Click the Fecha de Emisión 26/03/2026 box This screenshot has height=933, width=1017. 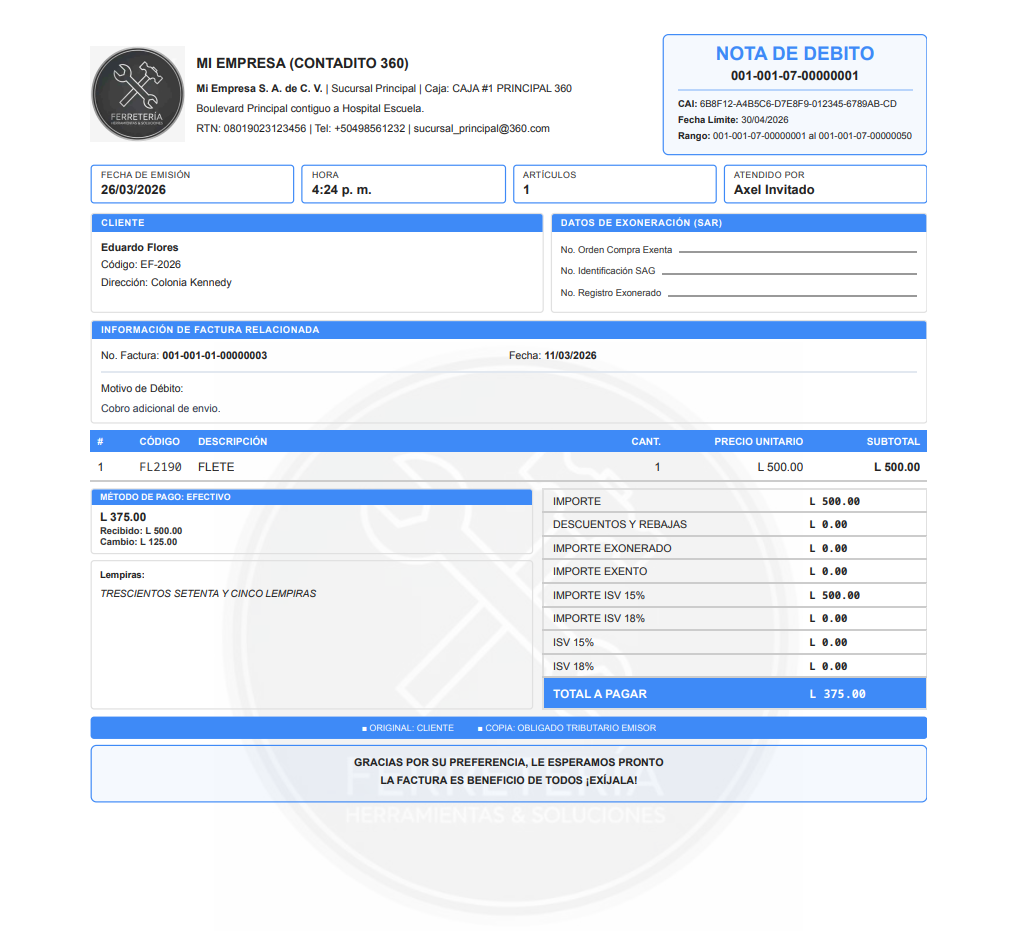192,184
